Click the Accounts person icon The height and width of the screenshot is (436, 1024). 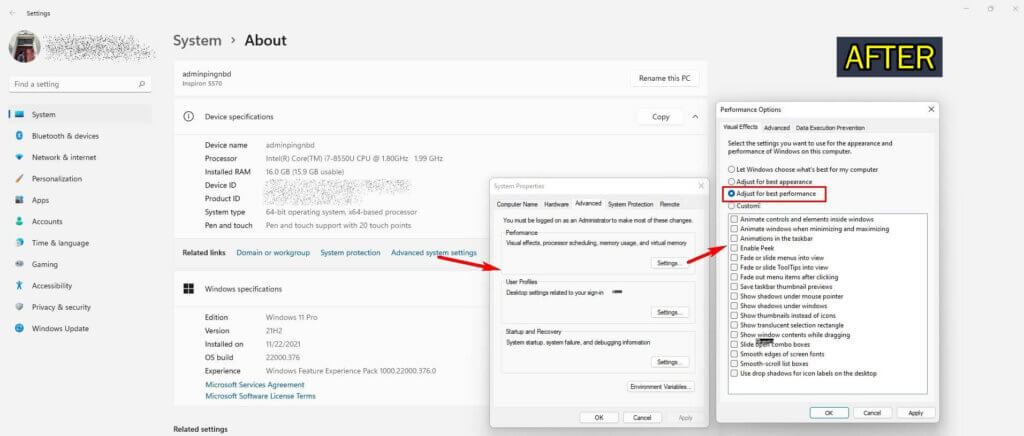[x=19, y=221]
